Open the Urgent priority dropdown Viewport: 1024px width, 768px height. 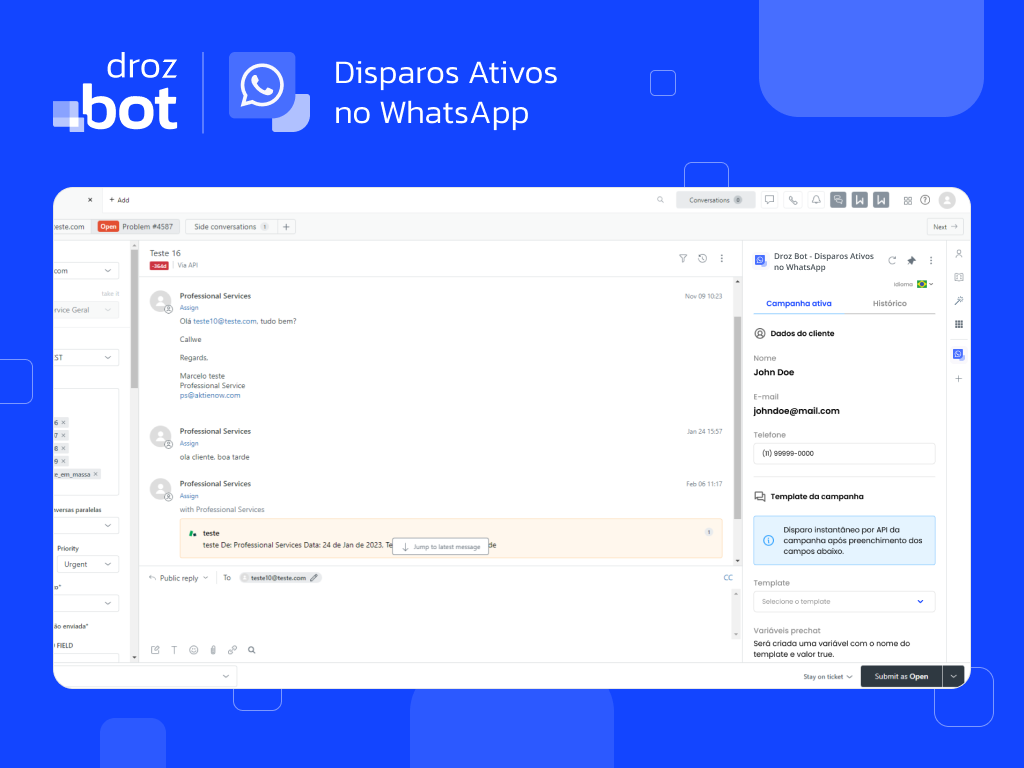[x=87, y=564]
